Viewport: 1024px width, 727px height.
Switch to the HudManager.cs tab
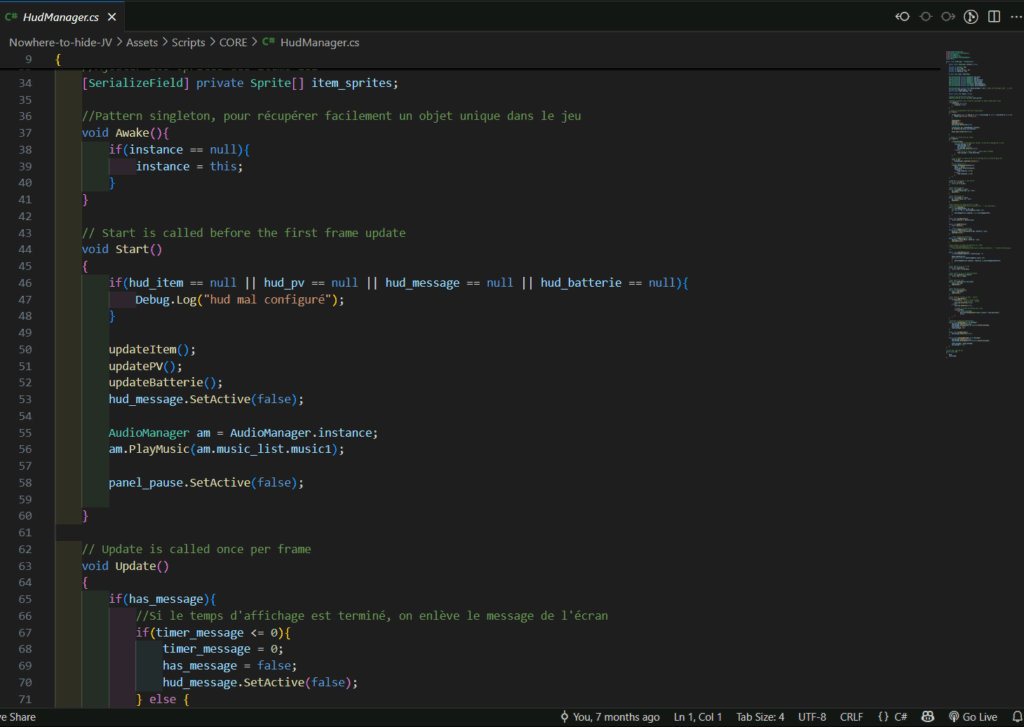(x=60, y=16)
